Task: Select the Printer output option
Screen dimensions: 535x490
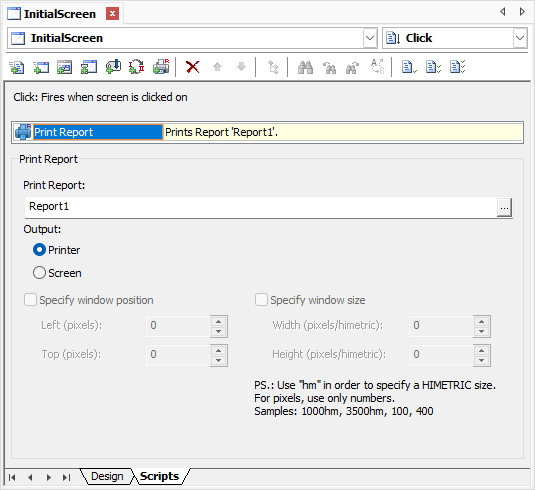Action: tap(57, 250)
